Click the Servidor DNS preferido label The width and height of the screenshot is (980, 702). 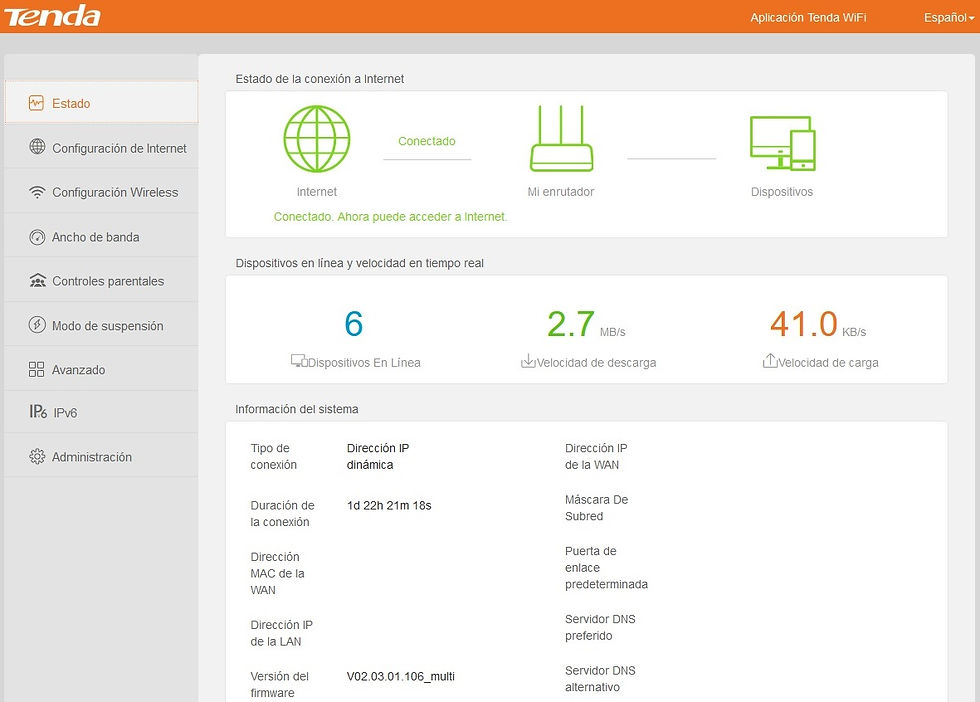coord(600,627)
